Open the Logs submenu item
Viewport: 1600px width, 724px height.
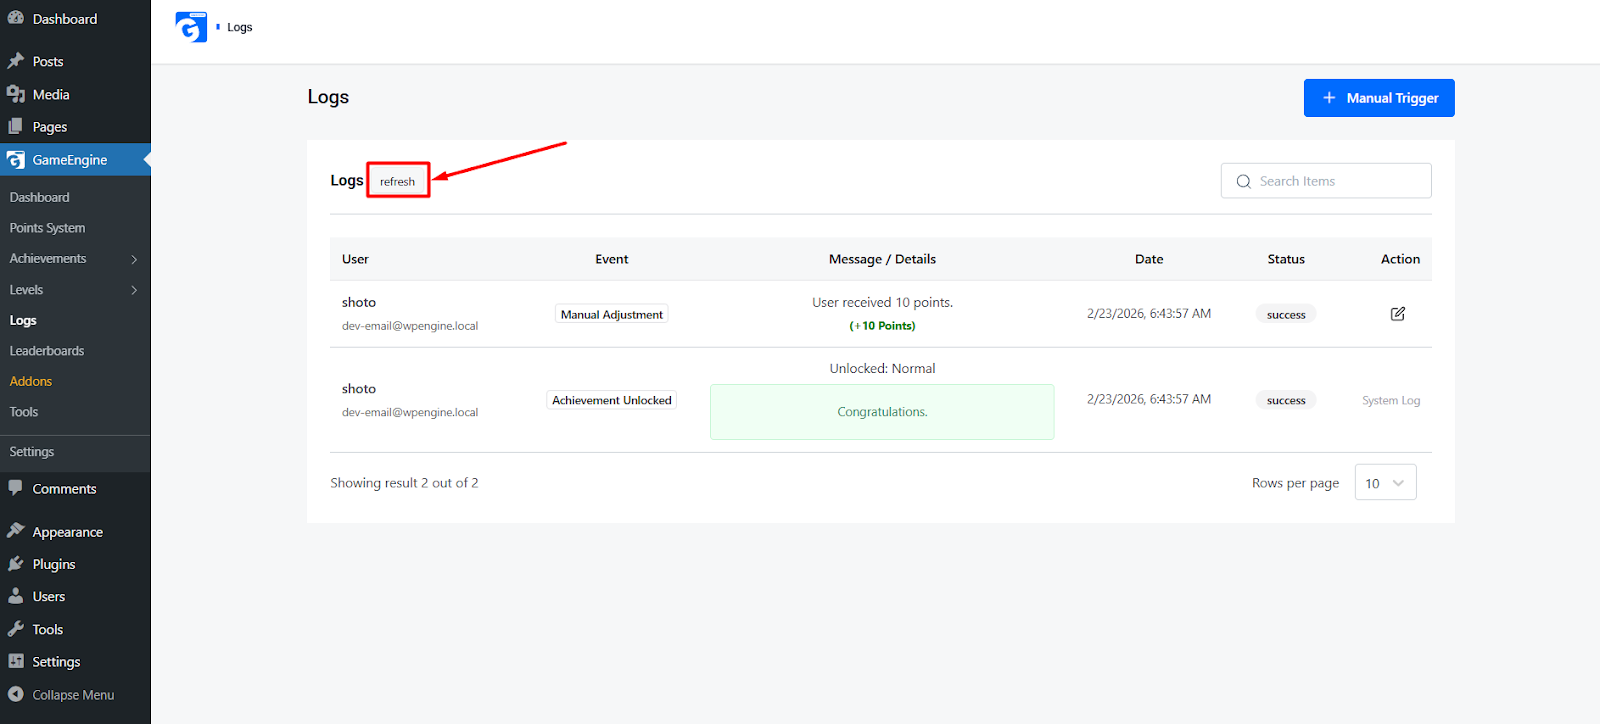click(x=23, y=320)
